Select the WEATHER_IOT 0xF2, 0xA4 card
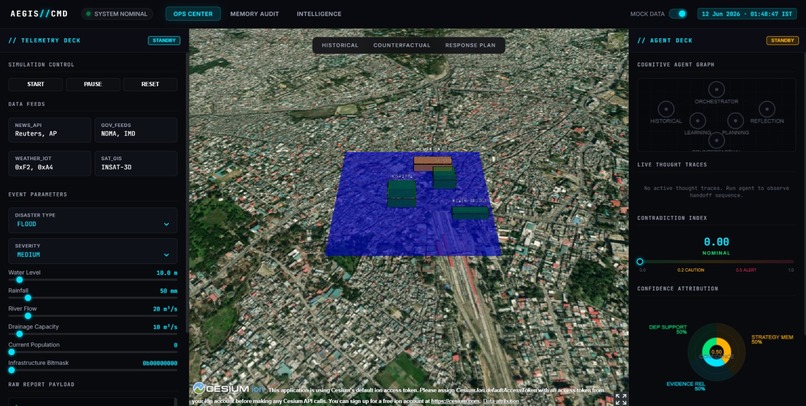 coord(49,163)
